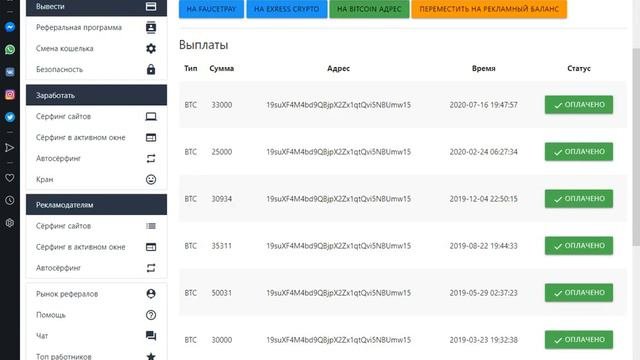Open Instagram in the browser sidebar
This screenshot has height=360, width=640.
coord(10,95)
